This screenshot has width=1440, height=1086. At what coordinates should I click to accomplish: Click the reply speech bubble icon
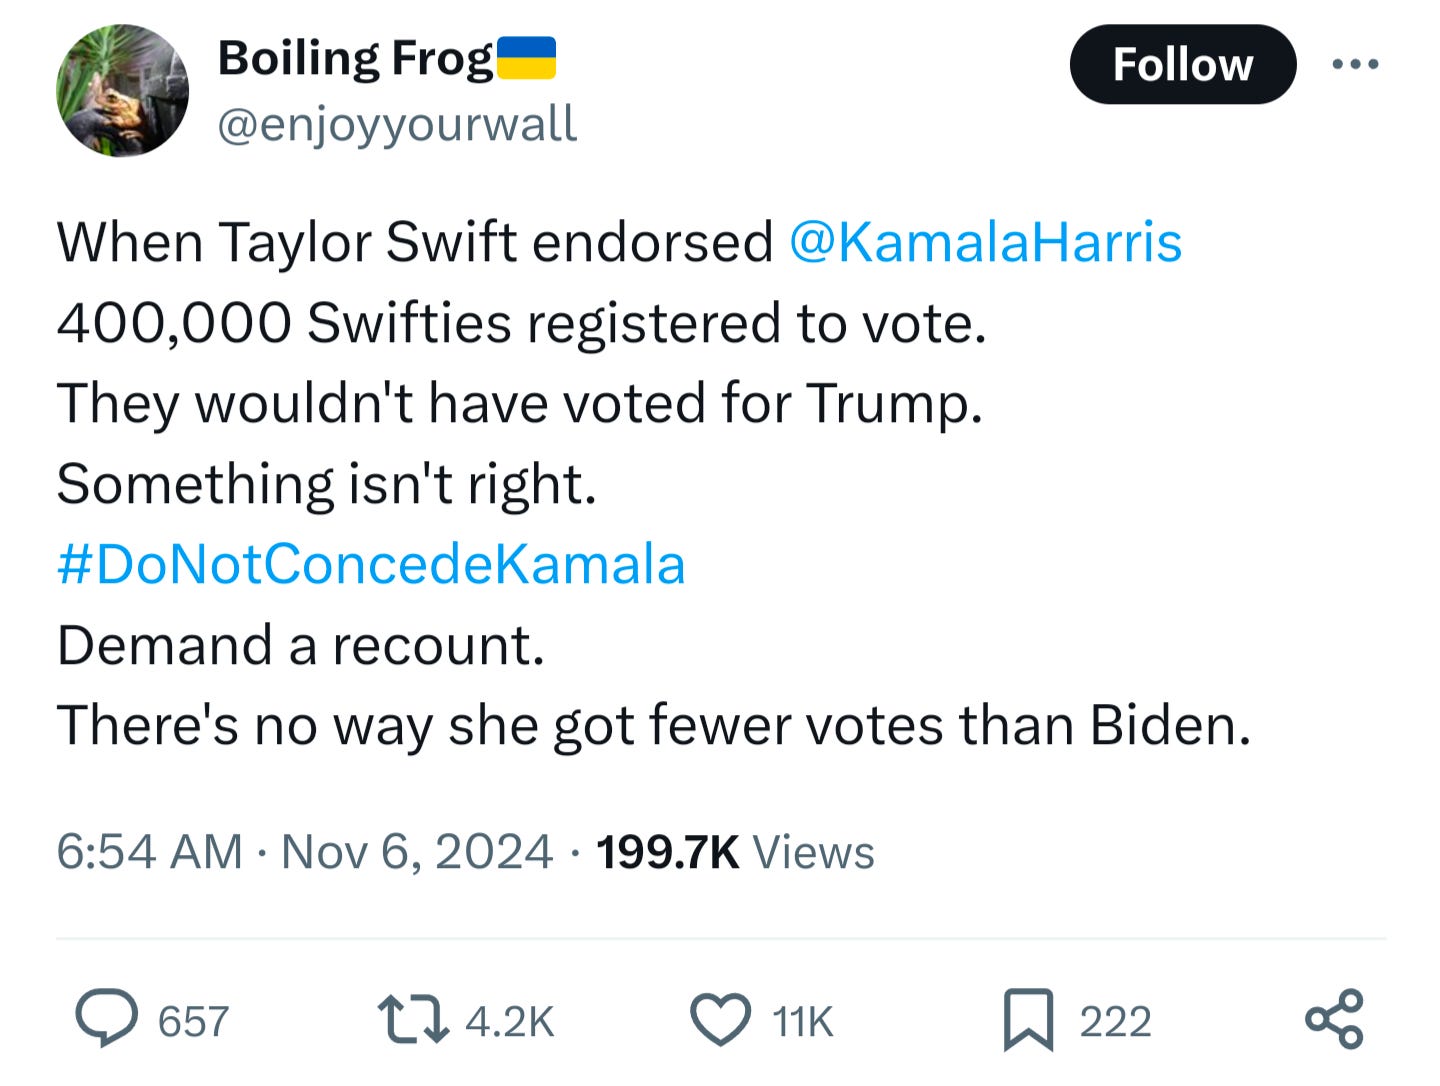coord(107,1018)
